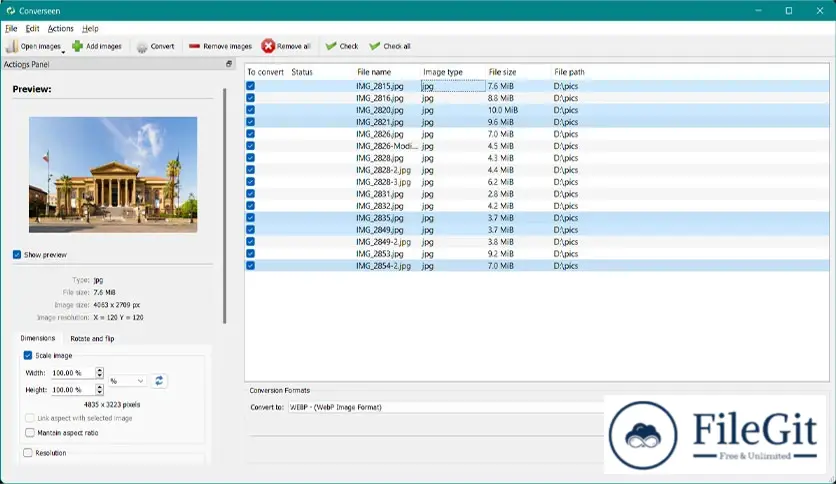Image resolution: width=836 pixels, height=484 pixels.
Task: Select the IMG_2832.jpg file name
Action: coord(380,206)
